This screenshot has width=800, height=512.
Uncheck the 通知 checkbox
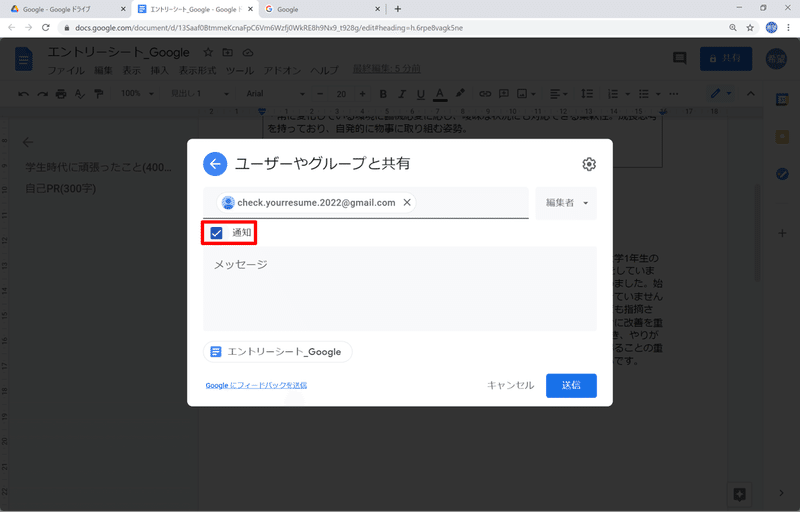coord(216,233)
